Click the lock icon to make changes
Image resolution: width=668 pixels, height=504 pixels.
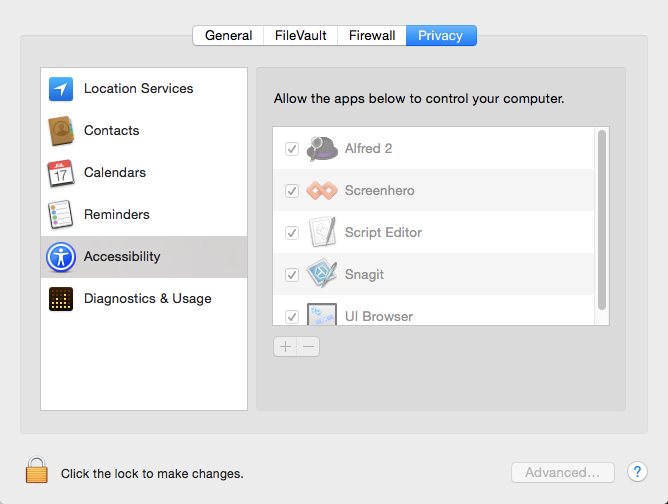(37, 469)
